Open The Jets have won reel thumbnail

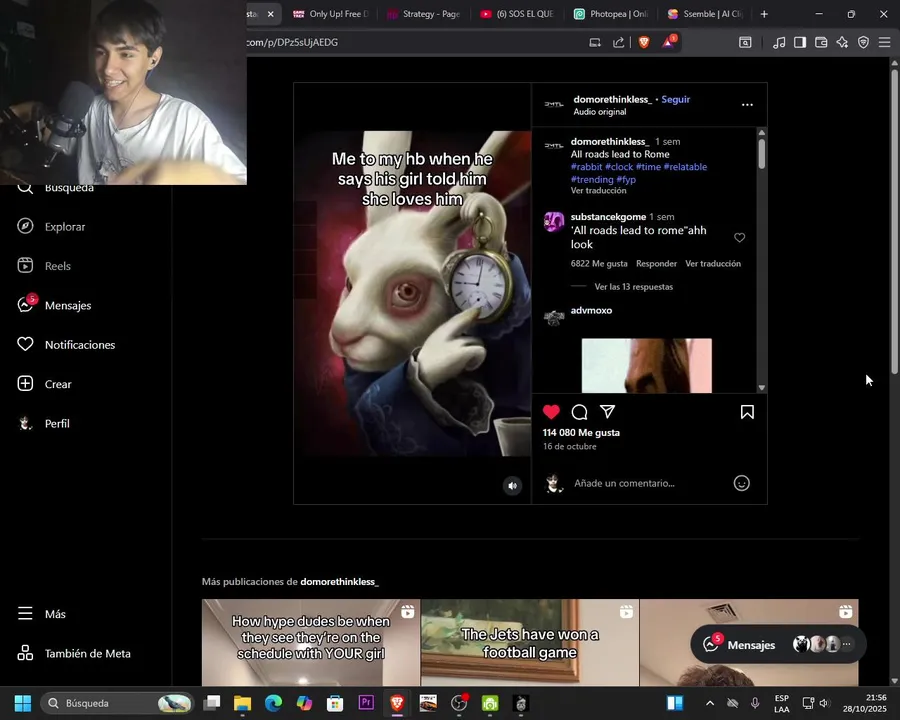(530, 642)
